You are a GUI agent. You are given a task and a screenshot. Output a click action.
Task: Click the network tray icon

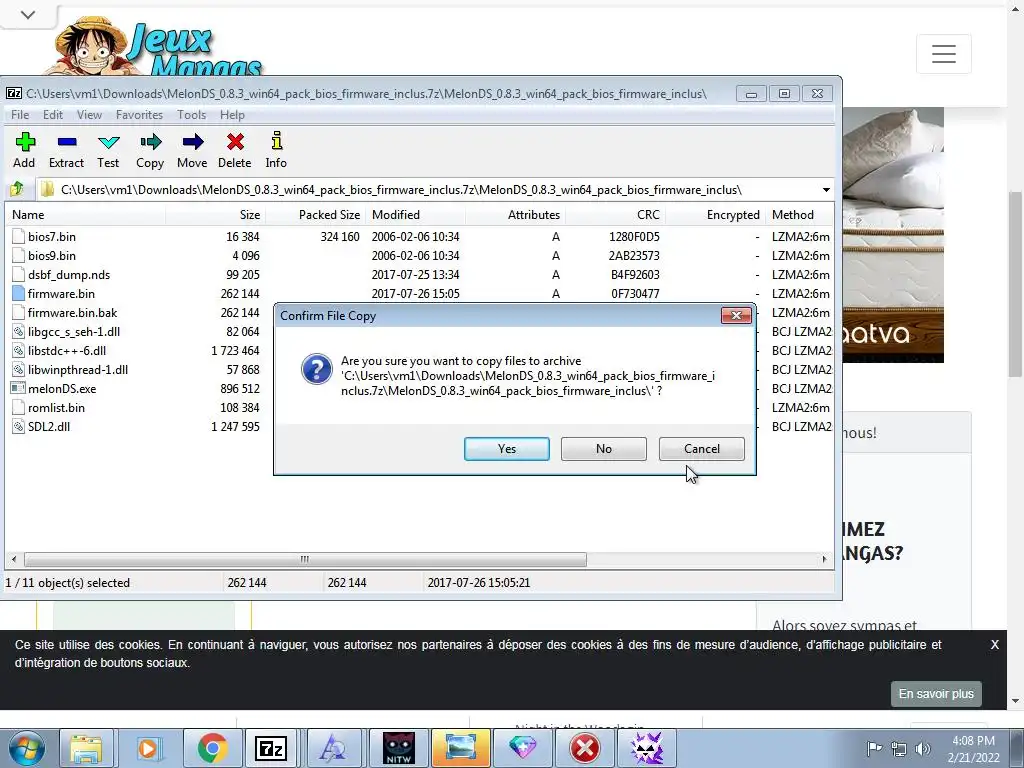coord(899,748)
